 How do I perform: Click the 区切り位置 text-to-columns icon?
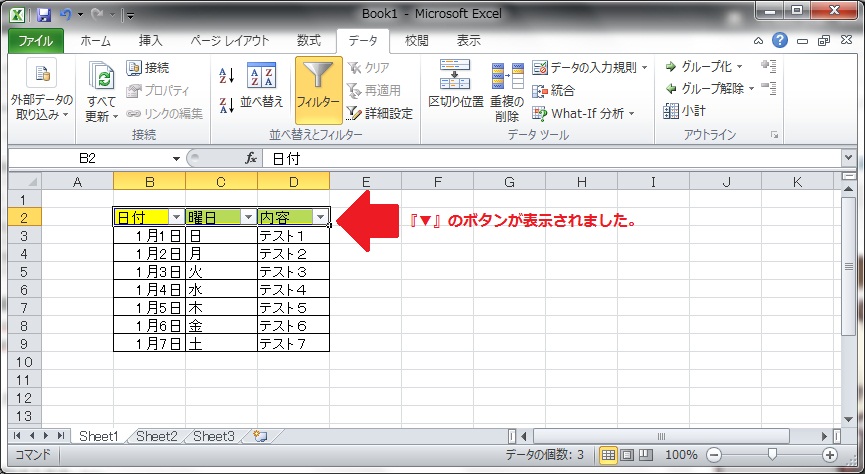tap(455, 74)
